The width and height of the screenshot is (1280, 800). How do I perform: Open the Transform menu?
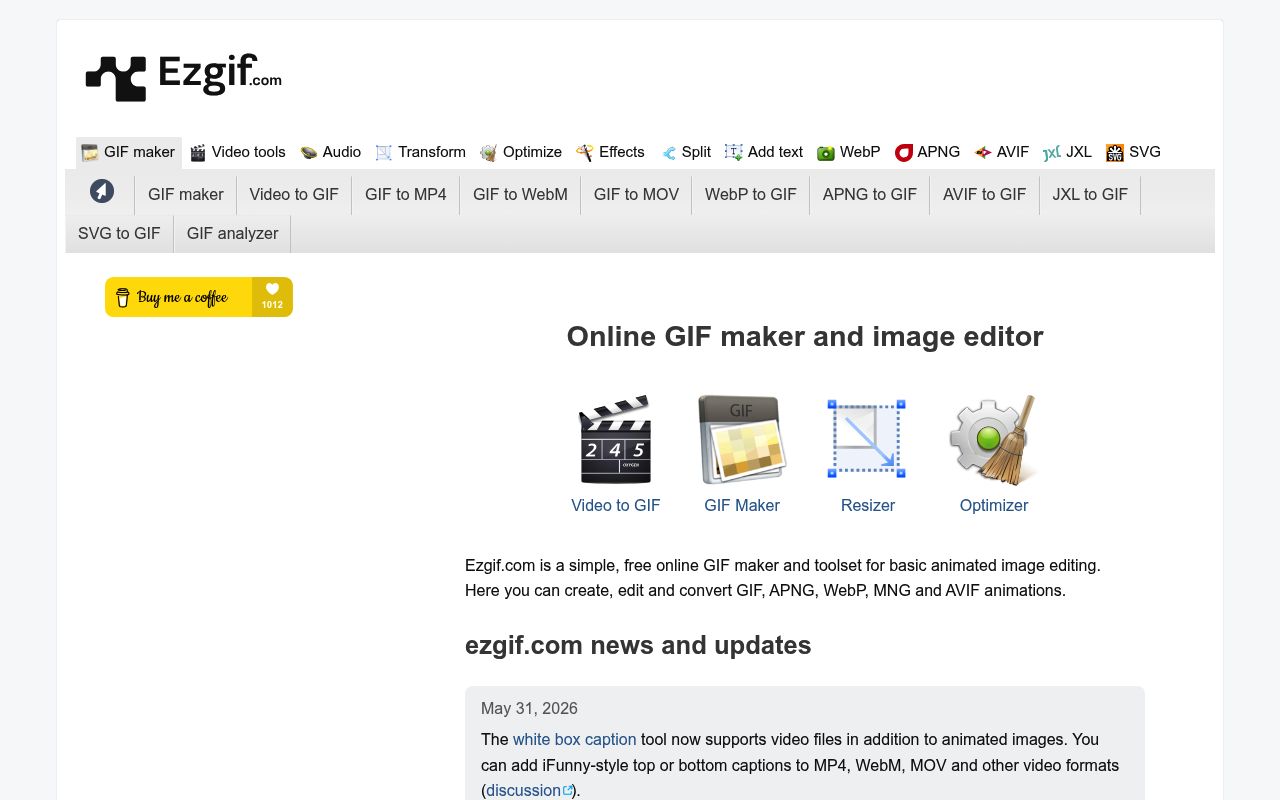click(420, 152)
